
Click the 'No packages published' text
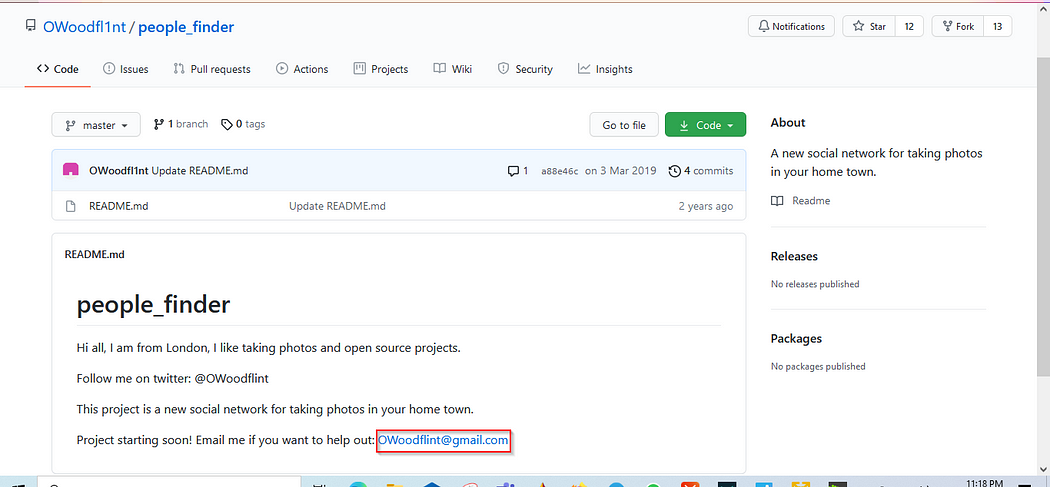(818, 366)
